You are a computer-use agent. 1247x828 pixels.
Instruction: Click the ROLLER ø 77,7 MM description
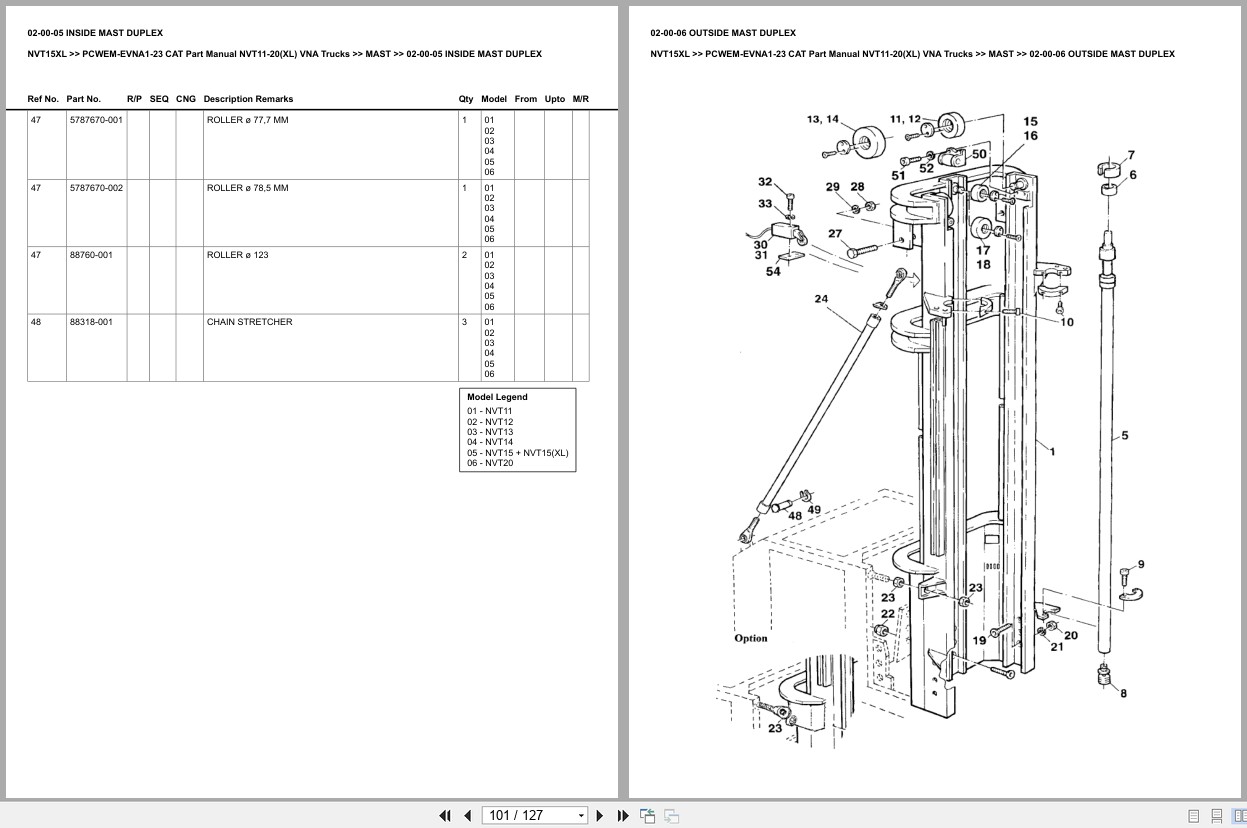(x=247, y=120)
